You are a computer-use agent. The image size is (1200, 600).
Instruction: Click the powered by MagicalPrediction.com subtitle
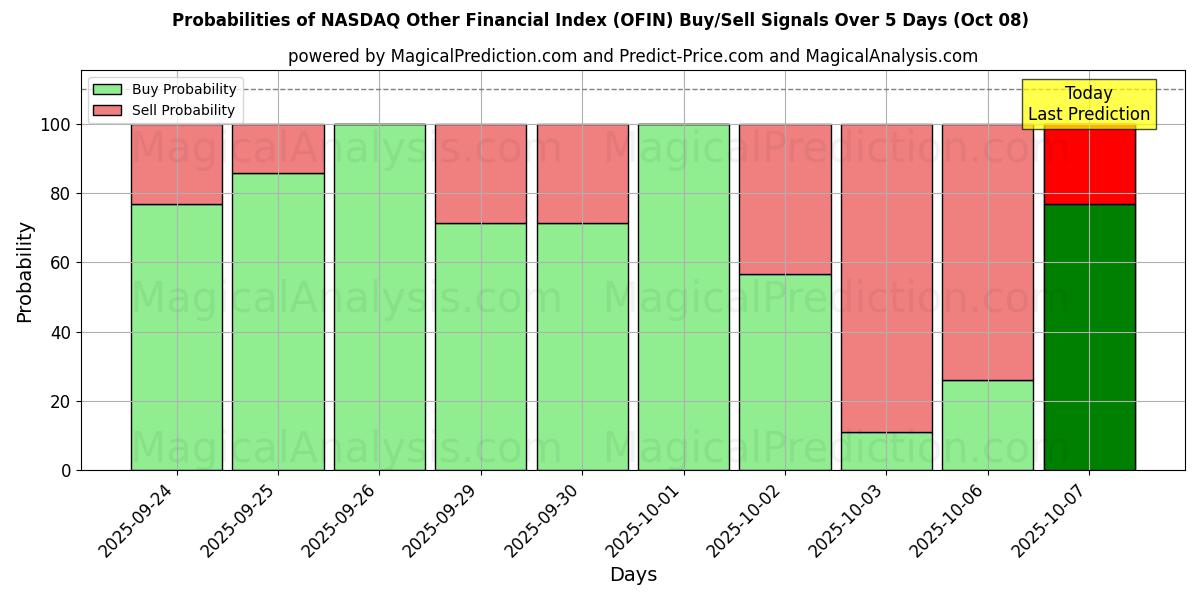point(633,56)
